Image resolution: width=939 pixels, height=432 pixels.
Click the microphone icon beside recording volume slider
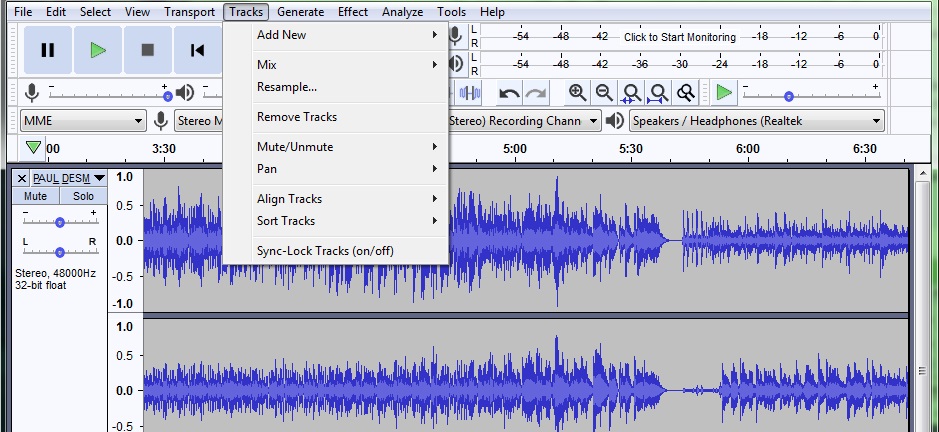click(32, 93)
